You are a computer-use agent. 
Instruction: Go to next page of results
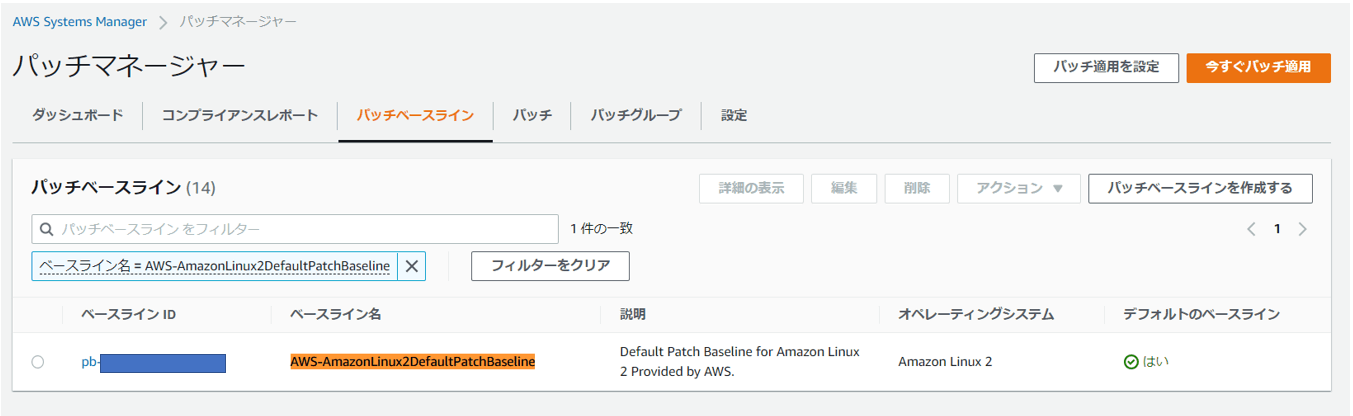pos(1302,229)
